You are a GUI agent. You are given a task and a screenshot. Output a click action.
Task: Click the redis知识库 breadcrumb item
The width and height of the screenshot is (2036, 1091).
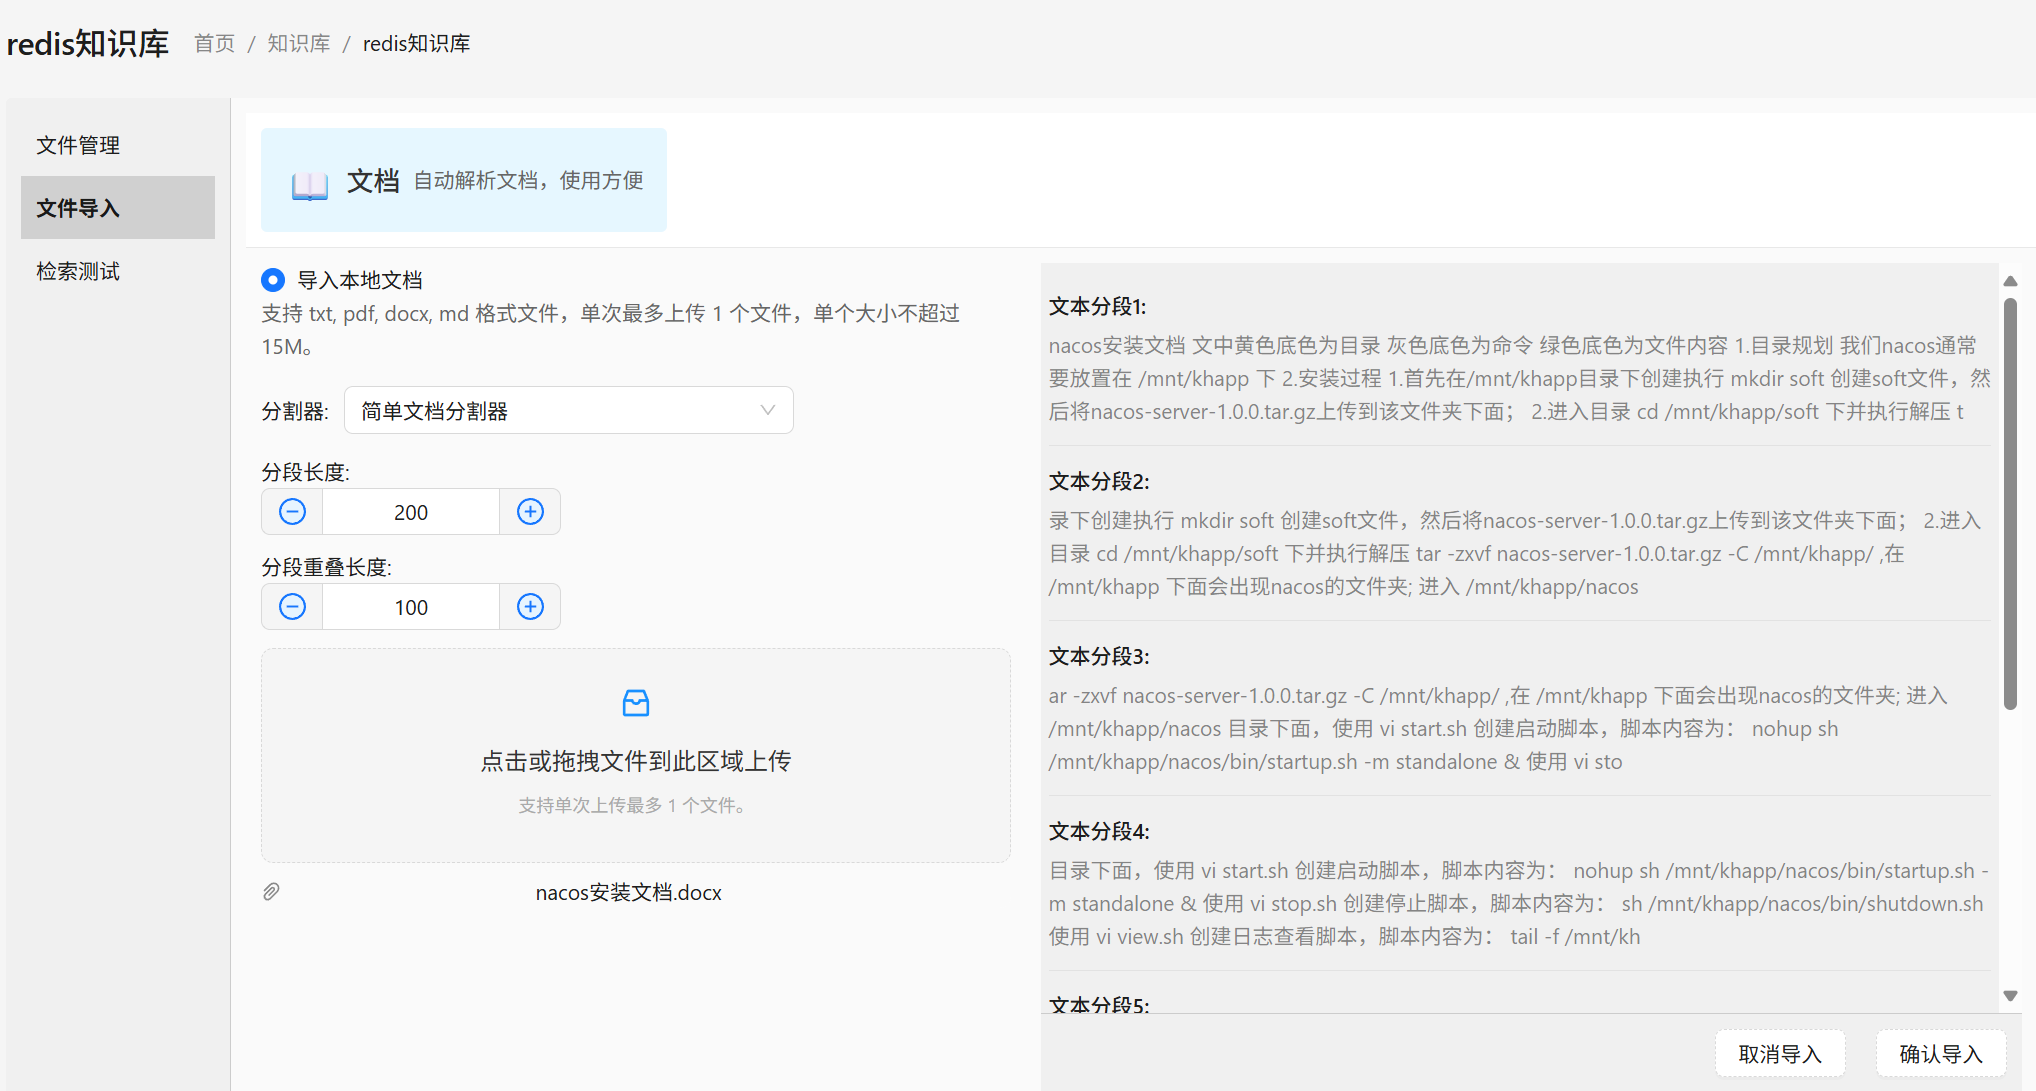point(416,44)
